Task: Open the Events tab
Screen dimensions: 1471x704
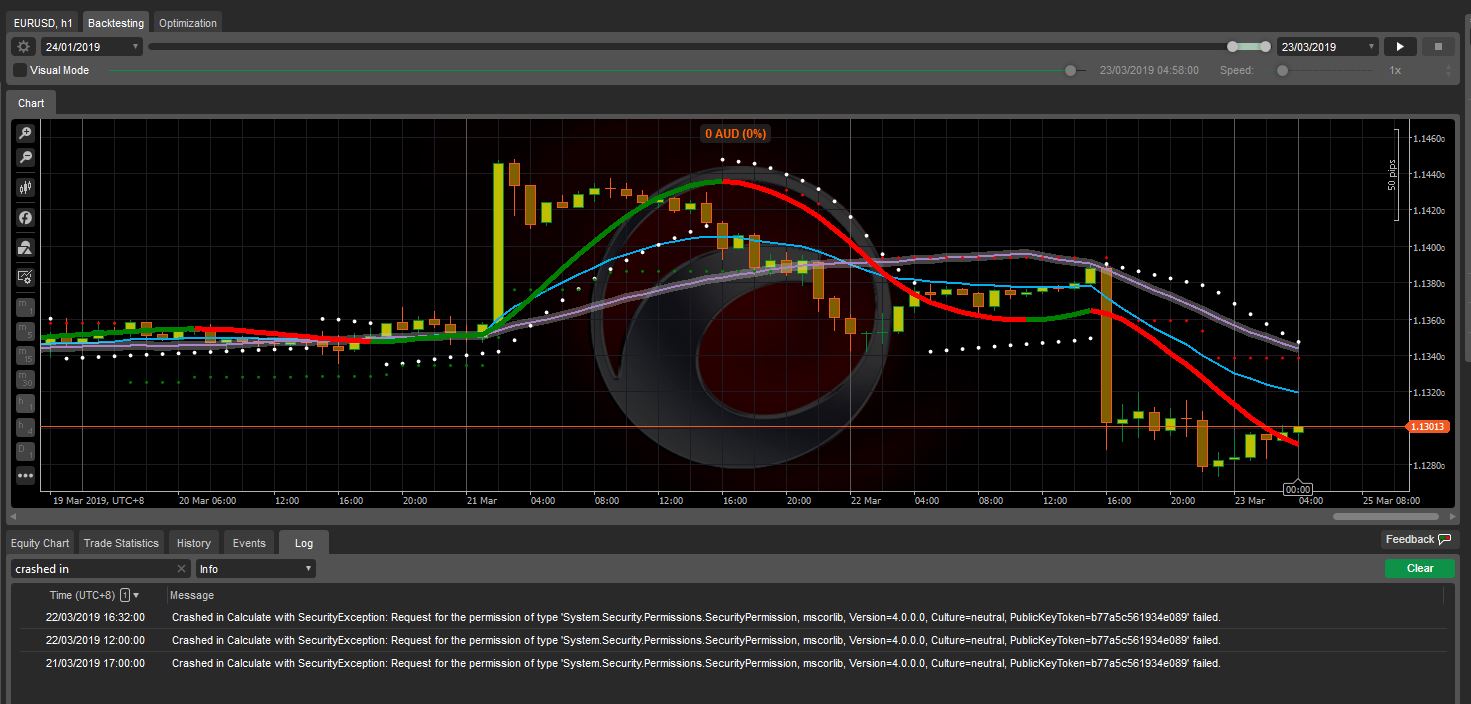Action: coord(249,543)
